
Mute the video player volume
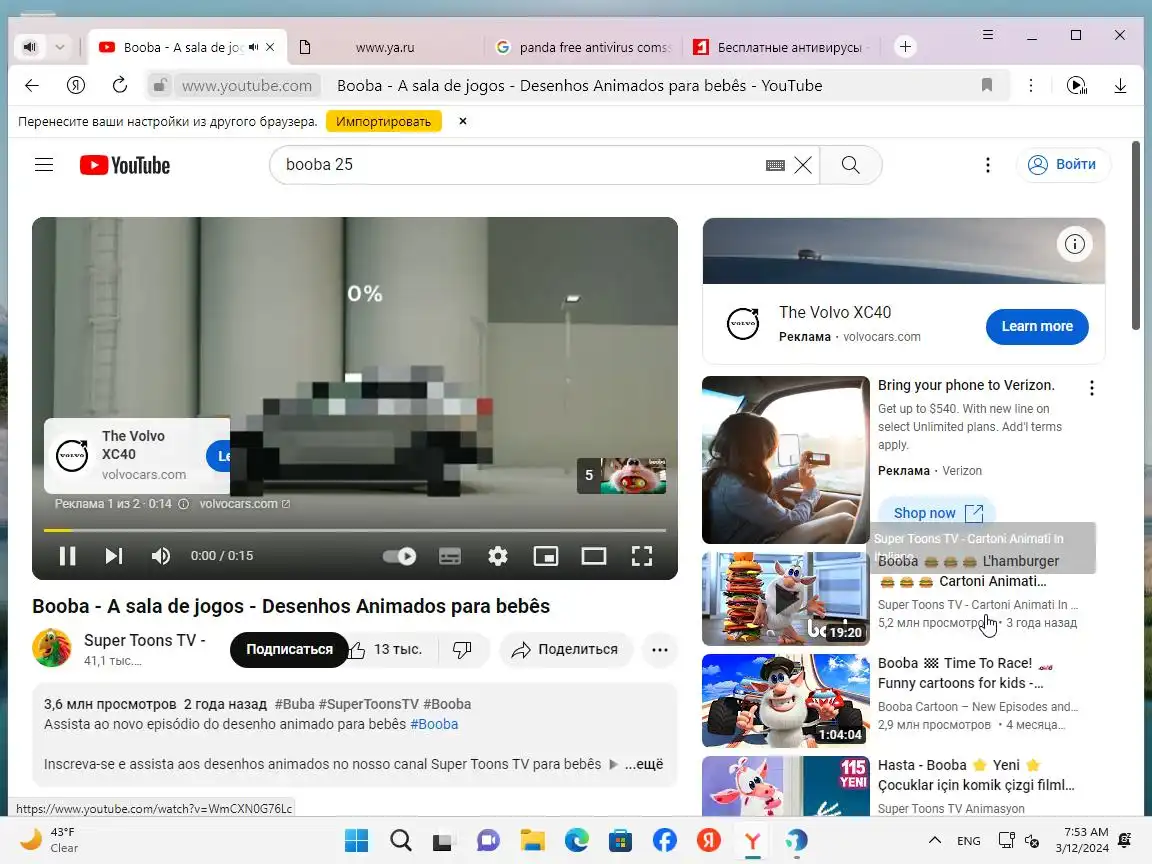(x=160, y=556)
